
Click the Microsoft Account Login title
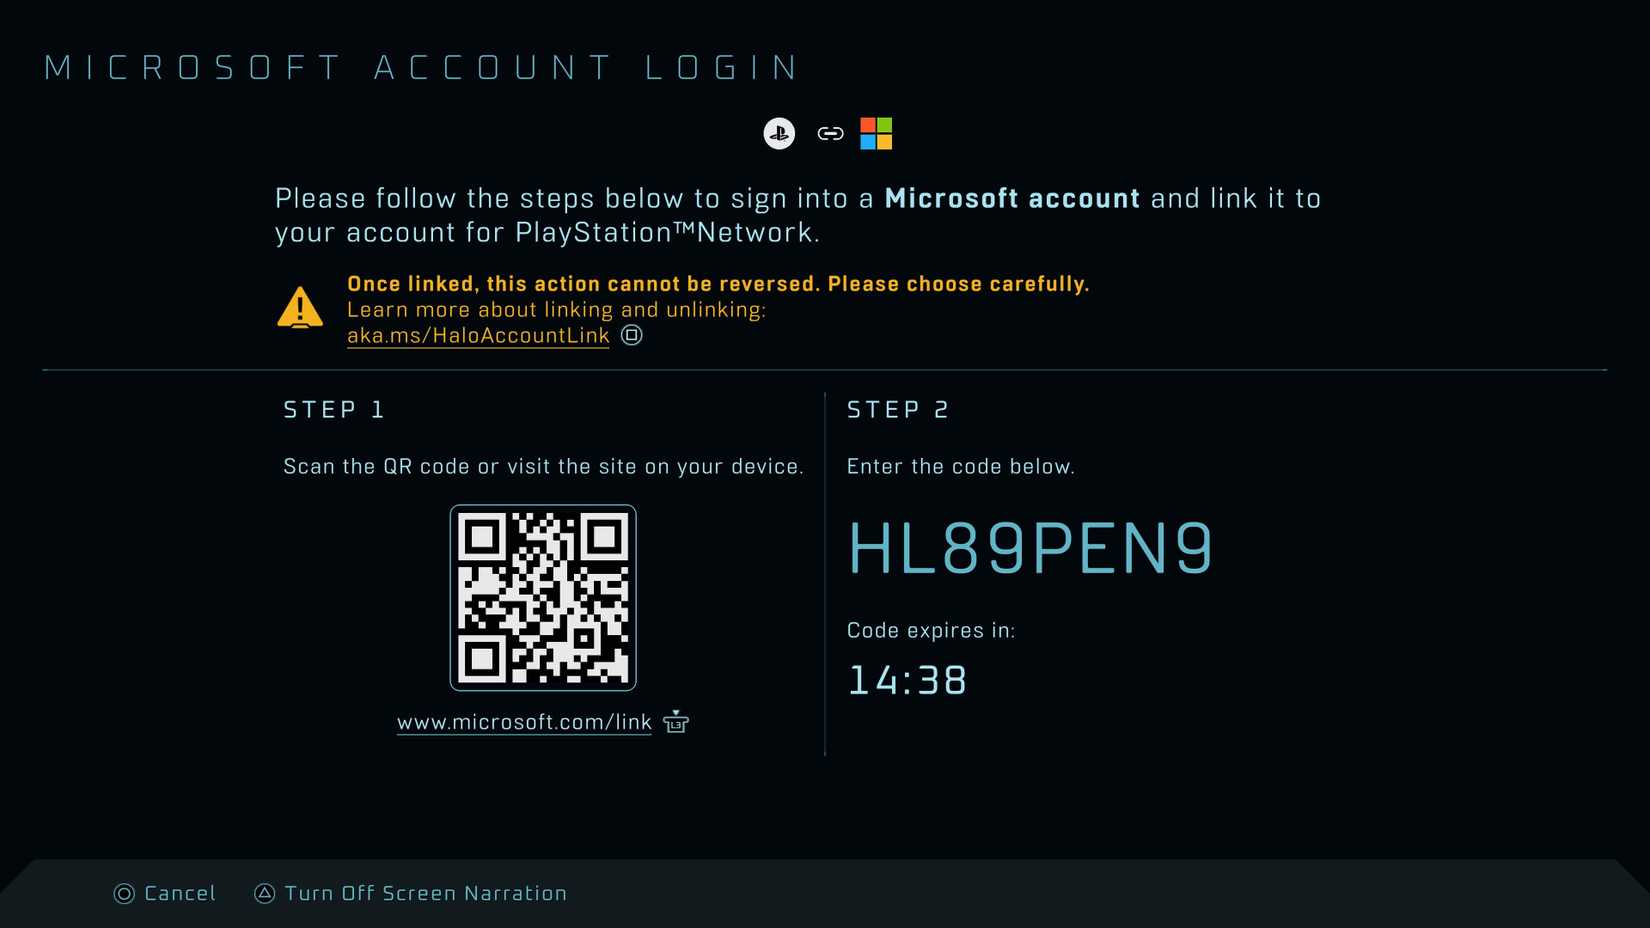pos(421,68)
